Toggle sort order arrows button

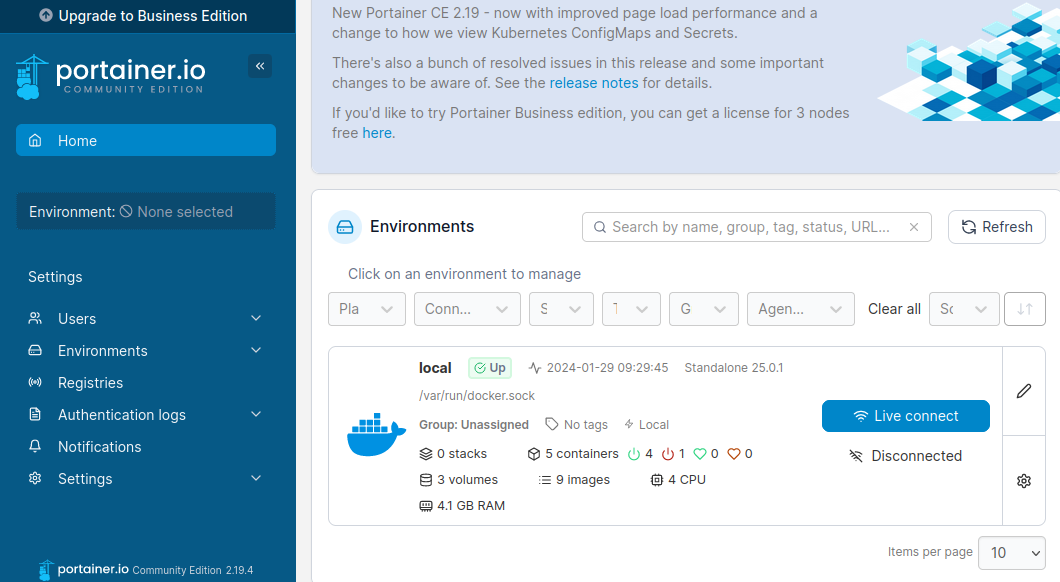[x=1025, y=309]
